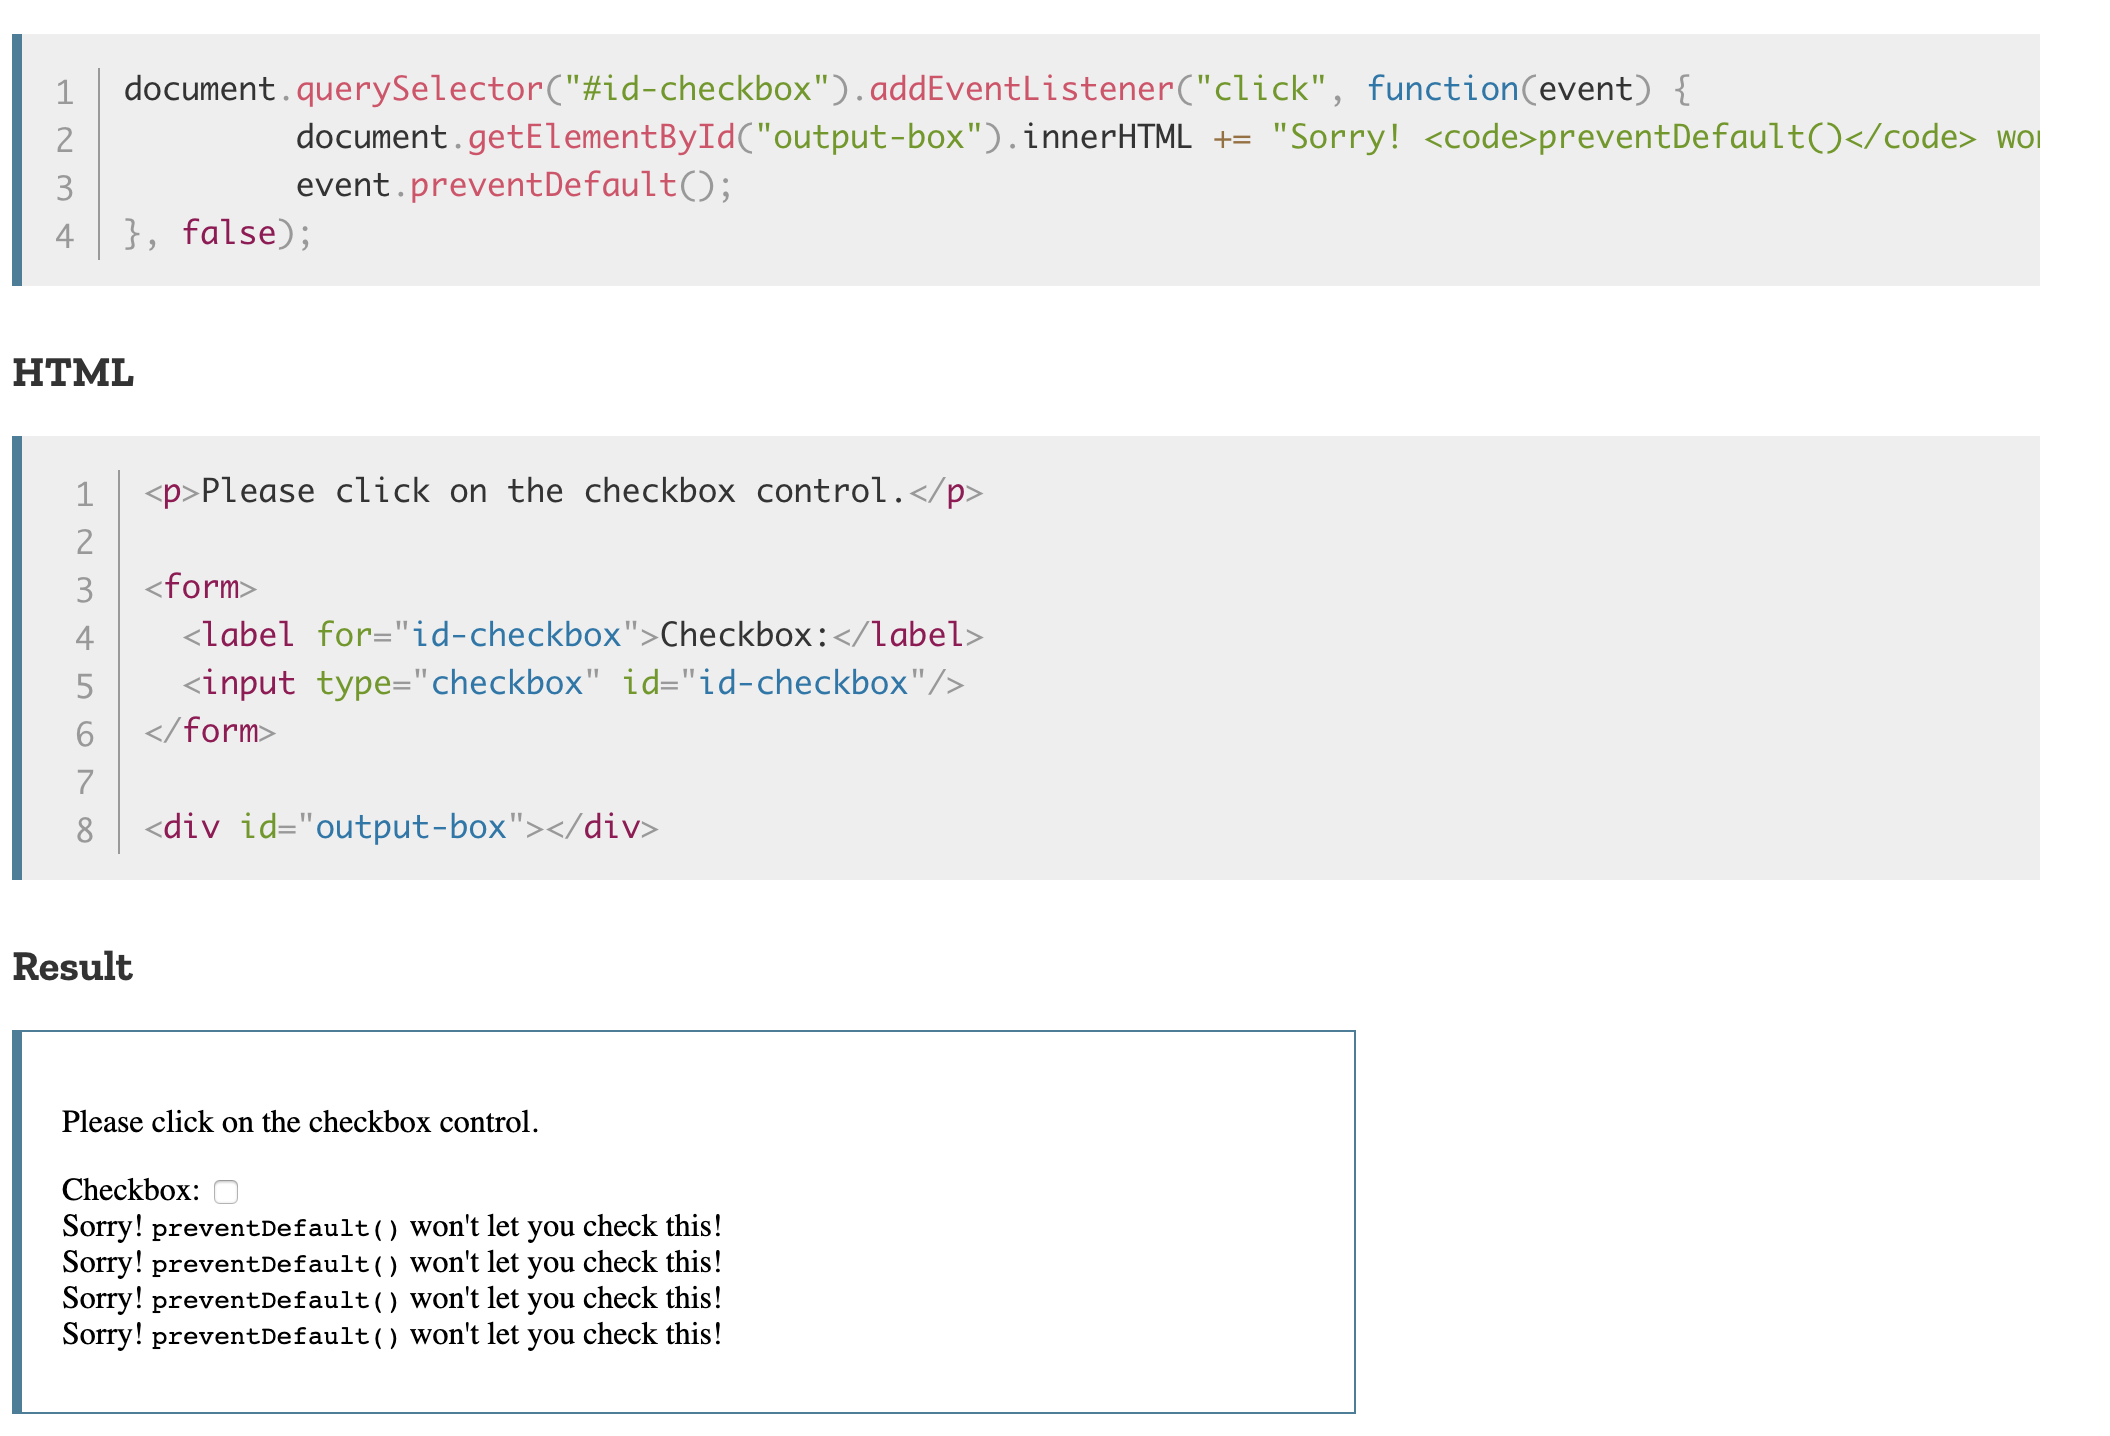The image size is (2110, 1436).
Task: Click the "Checkbox:" label in the Result box
Action: [130, 1190]
